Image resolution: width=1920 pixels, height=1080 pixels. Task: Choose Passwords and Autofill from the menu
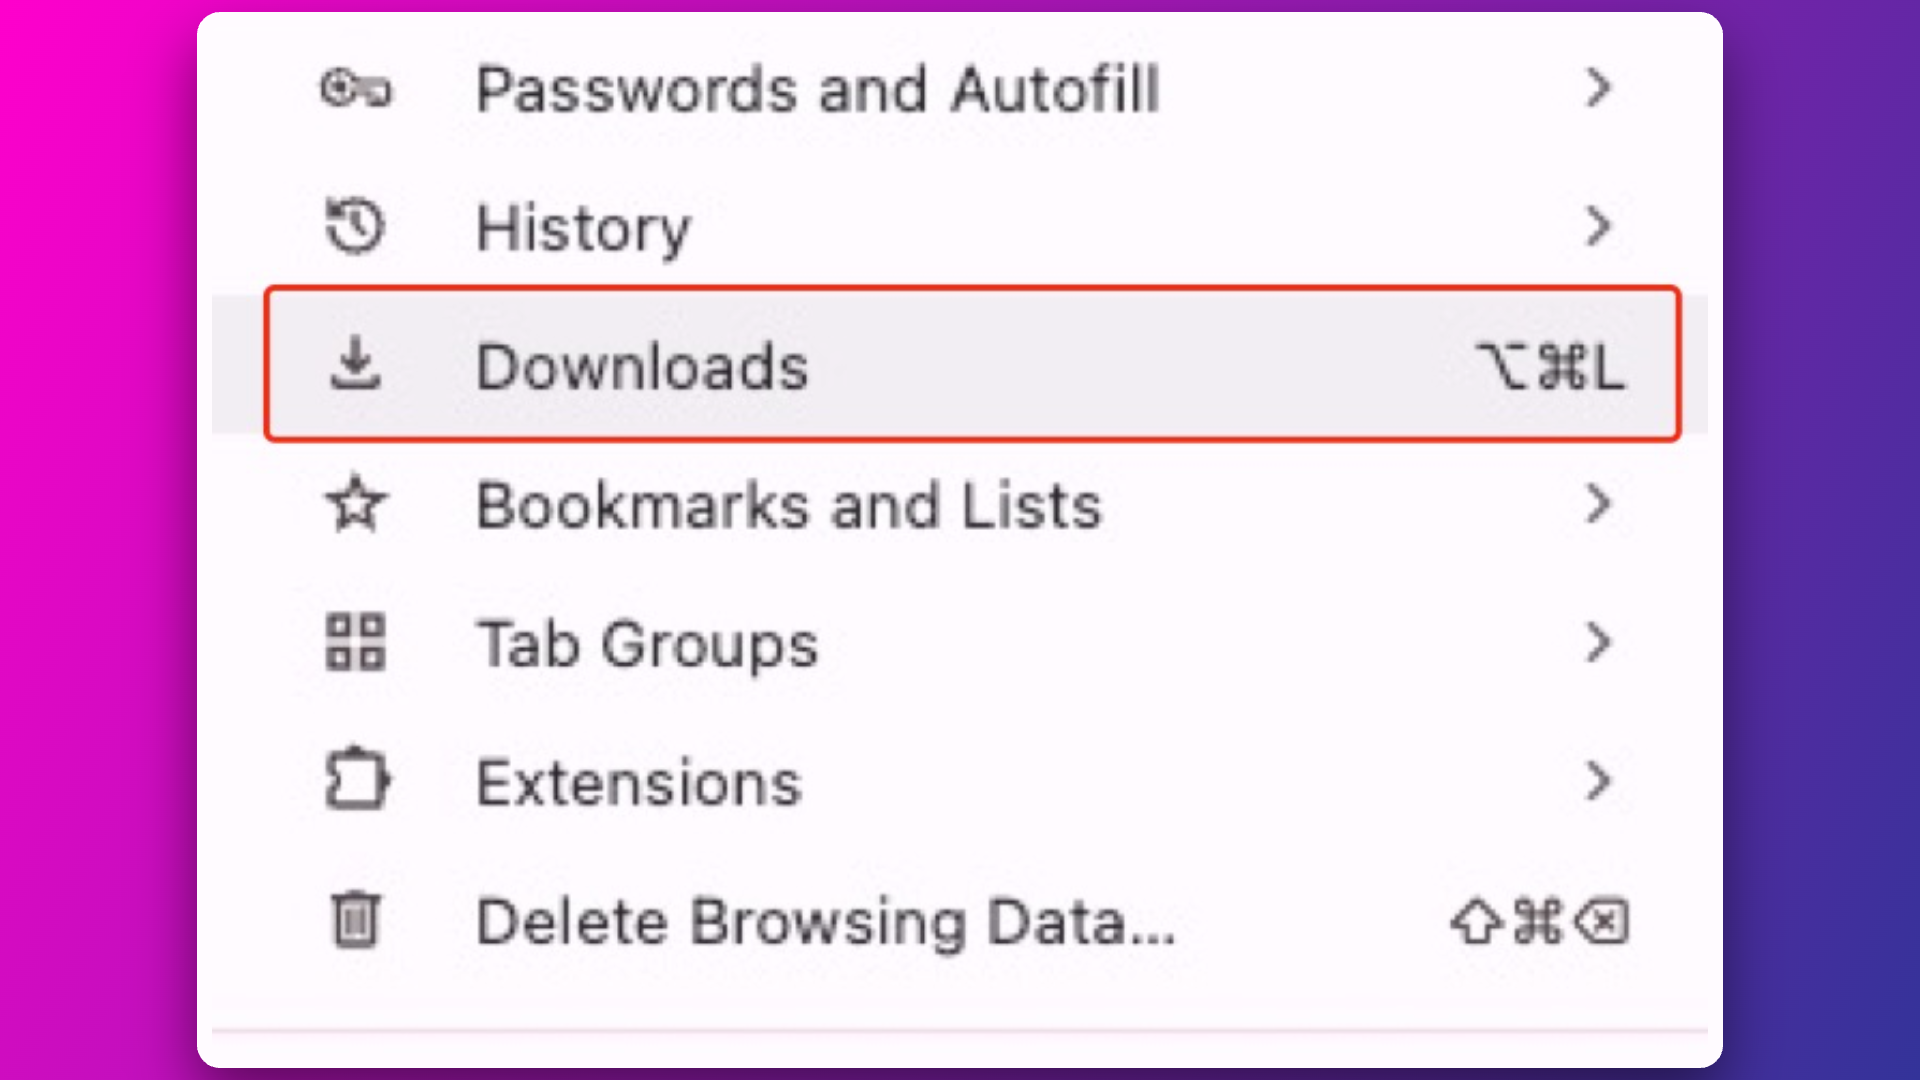click(817, 90)
